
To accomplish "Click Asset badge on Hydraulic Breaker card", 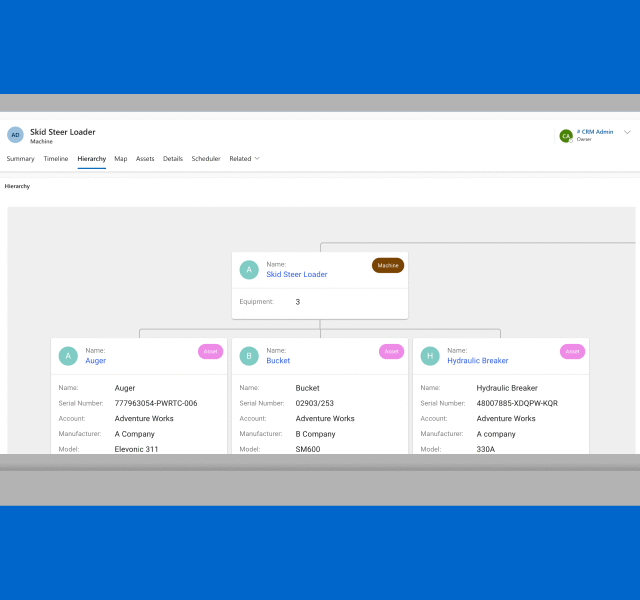I will coord(572,351).
